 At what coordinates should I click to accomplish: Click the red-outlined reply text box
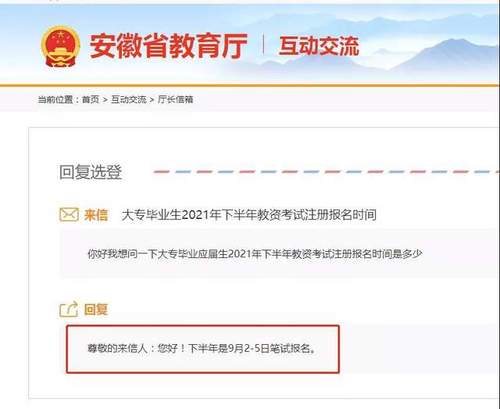203,349
